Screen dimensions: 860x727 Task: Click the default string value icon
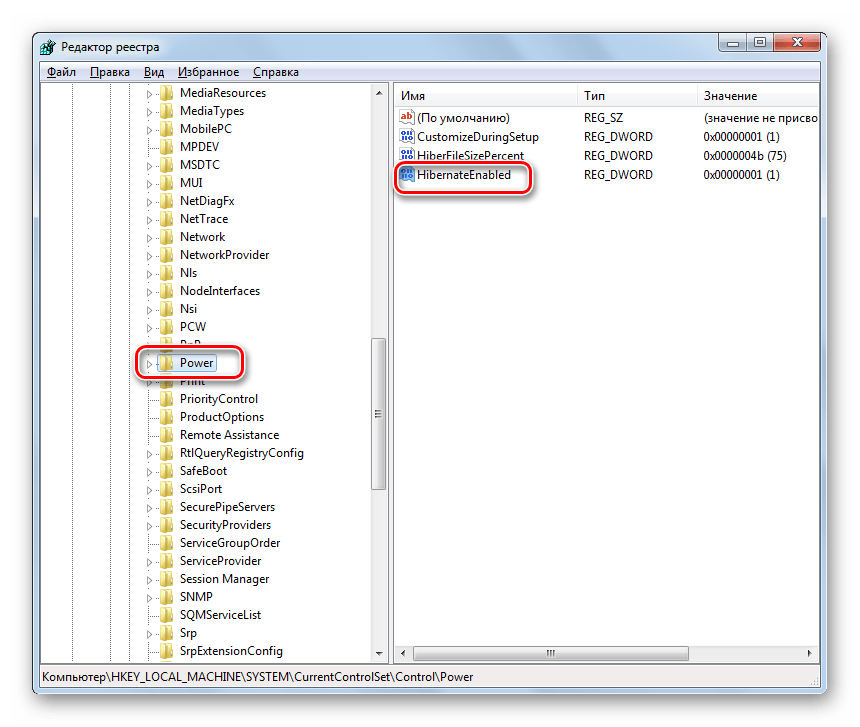(406, 118)
